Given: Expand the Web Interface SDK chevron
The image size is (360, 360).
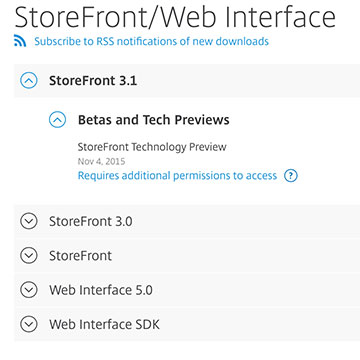Looking at the screenshot, I should 29,324.
